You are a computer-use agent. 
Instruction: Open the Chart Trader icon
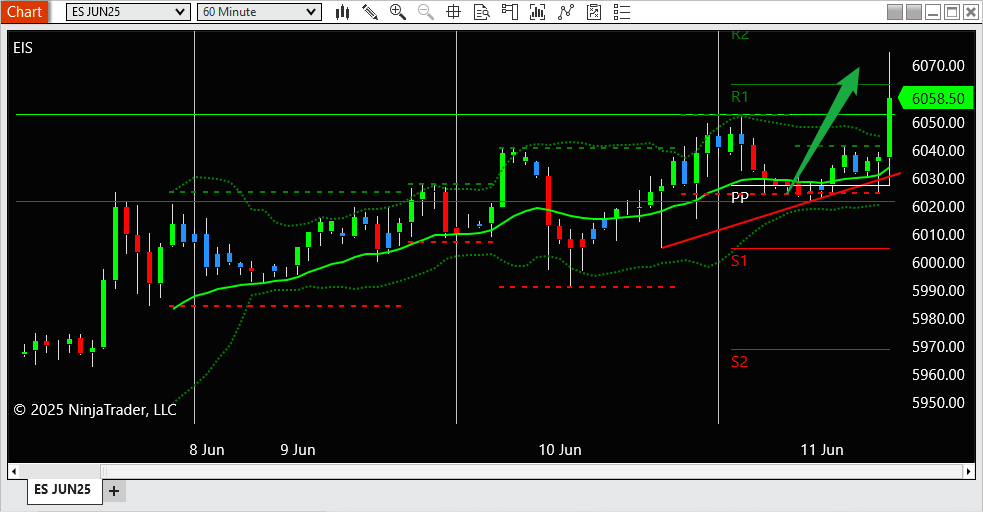pos(510,12)
